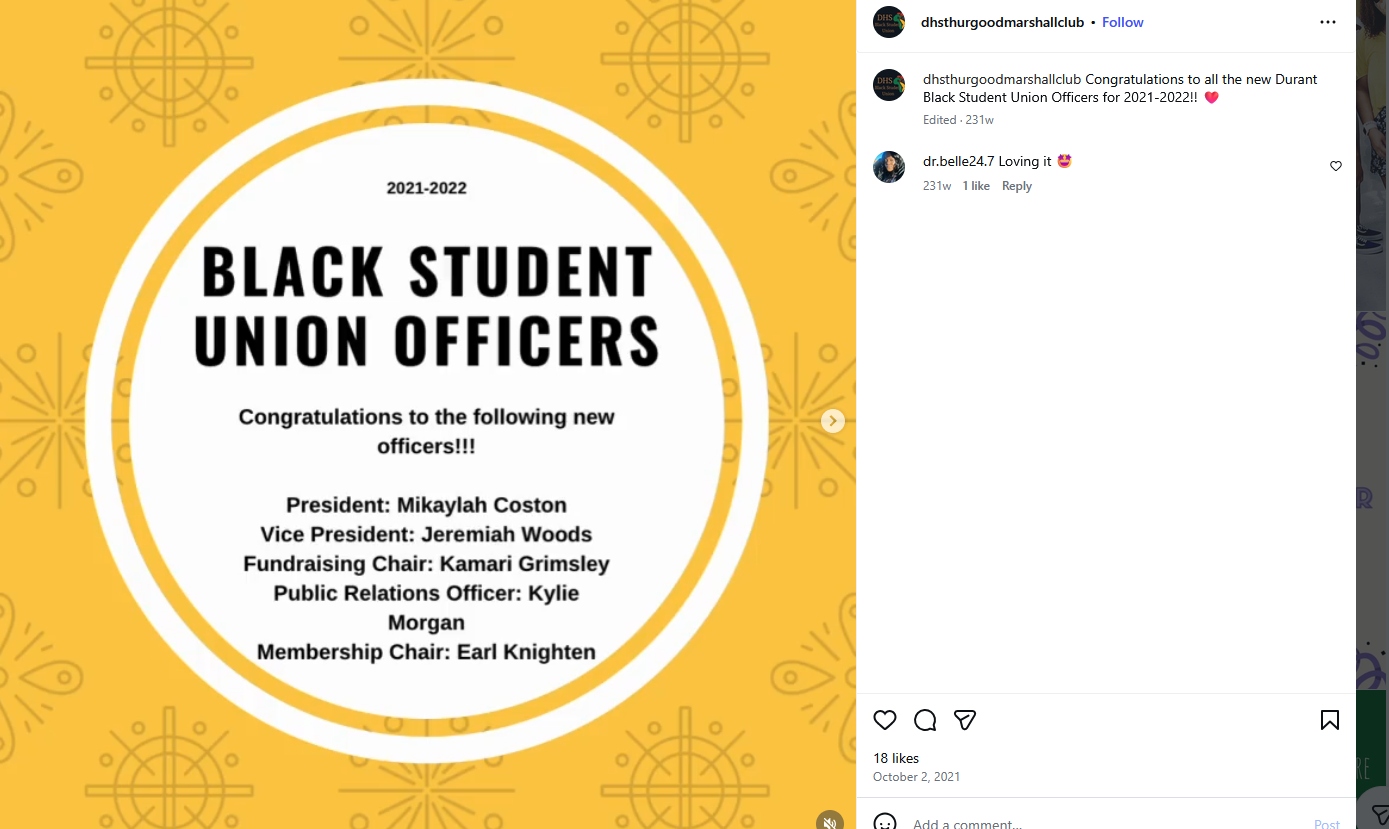Click the 231w timestamp on the comment
The height and width of the screenshot is (829, 1389).
937,186
